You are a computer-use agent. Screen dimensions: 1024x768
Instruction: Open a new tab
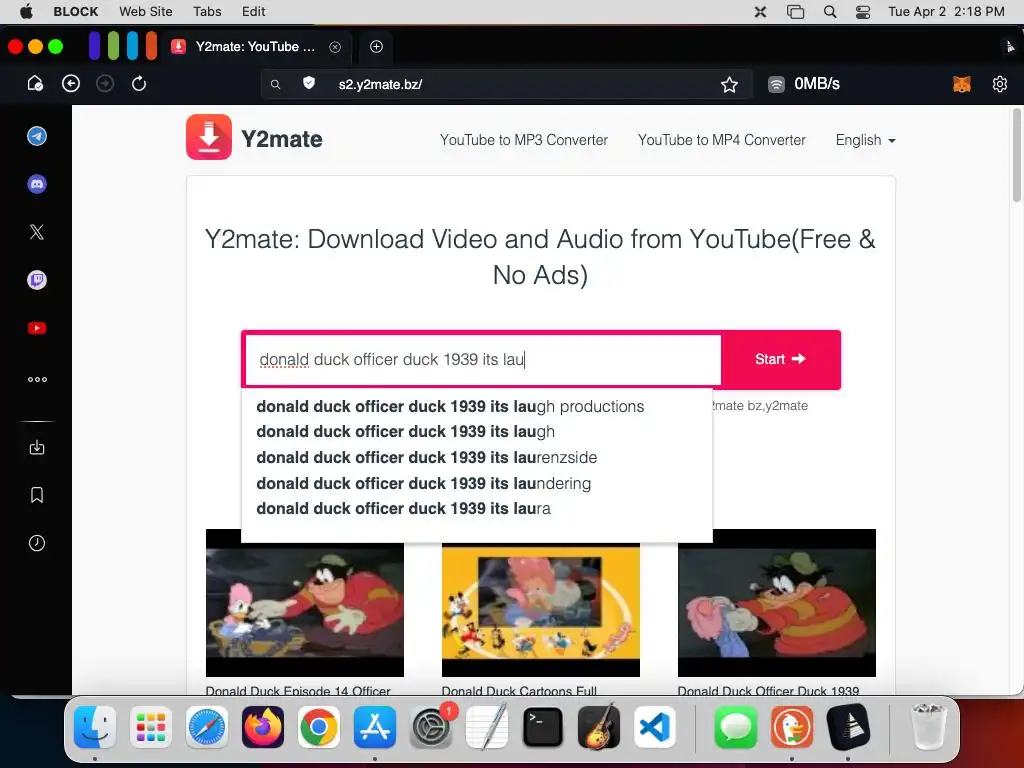[x=376, y=46]
